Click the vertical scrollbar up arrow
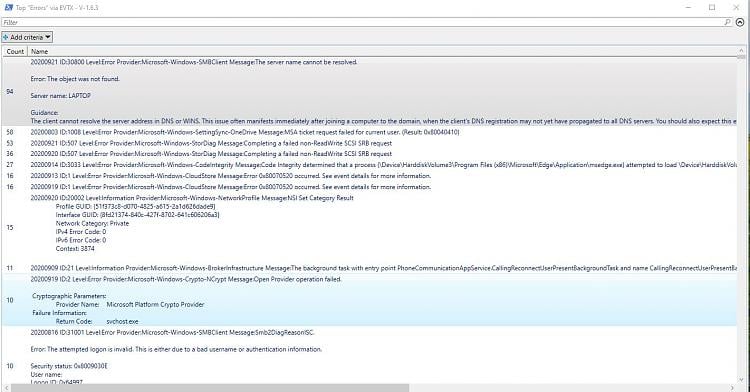Viewport: 750px width, 392px height. 742,51
